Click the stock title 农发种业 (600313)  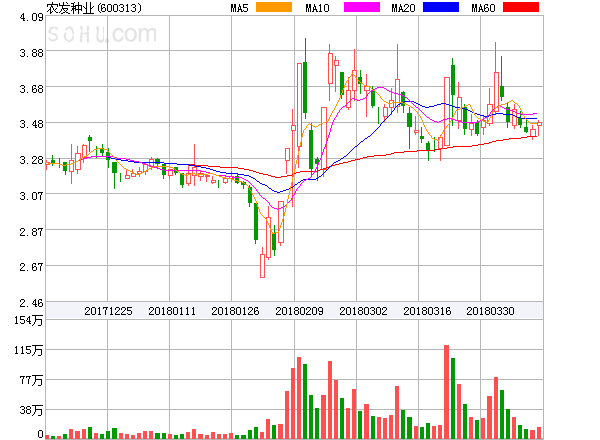[94, 8]
